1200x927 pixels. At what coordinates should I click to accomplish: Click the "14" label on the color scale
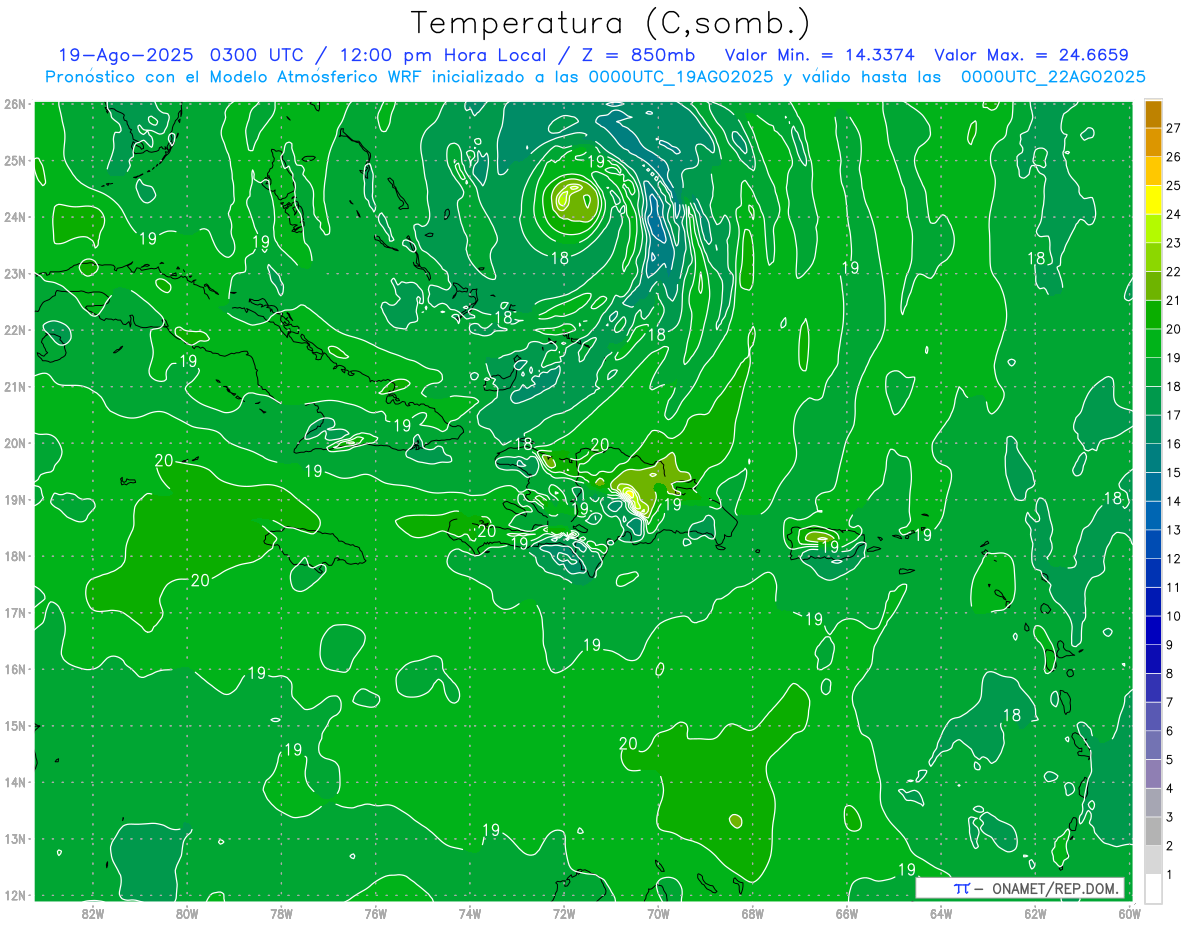coord(1174,501)
